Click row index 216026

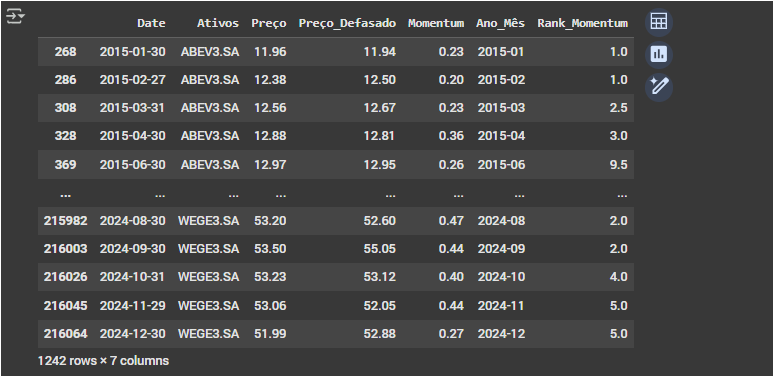pyautogui.click(x=66, y=277)
